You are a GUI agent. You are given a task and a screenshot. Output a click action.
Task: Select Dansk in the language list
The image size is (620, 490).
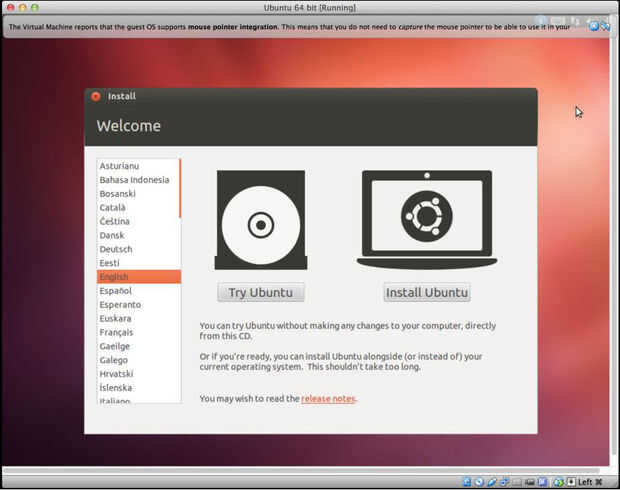tap(138, 235)
